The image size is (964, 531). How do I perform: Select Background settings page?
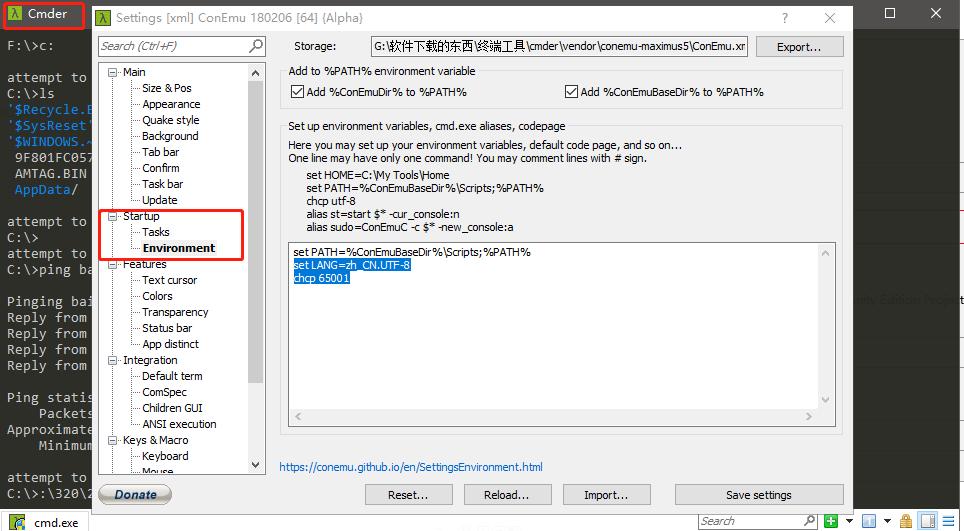(170, 136)
